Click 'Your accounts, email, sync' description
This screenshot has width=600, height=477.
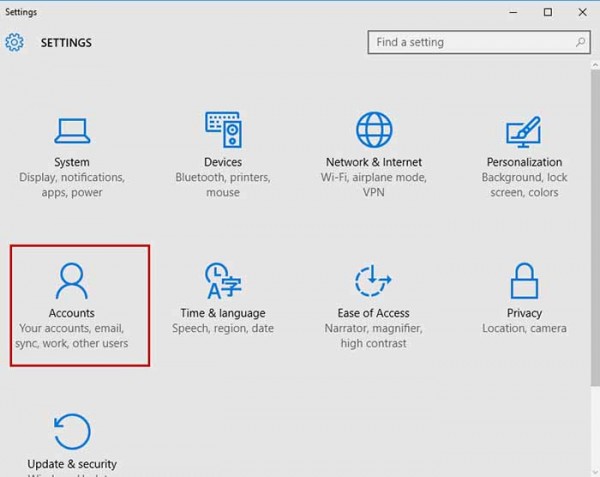pyautogui.click(x=72, y=336)
